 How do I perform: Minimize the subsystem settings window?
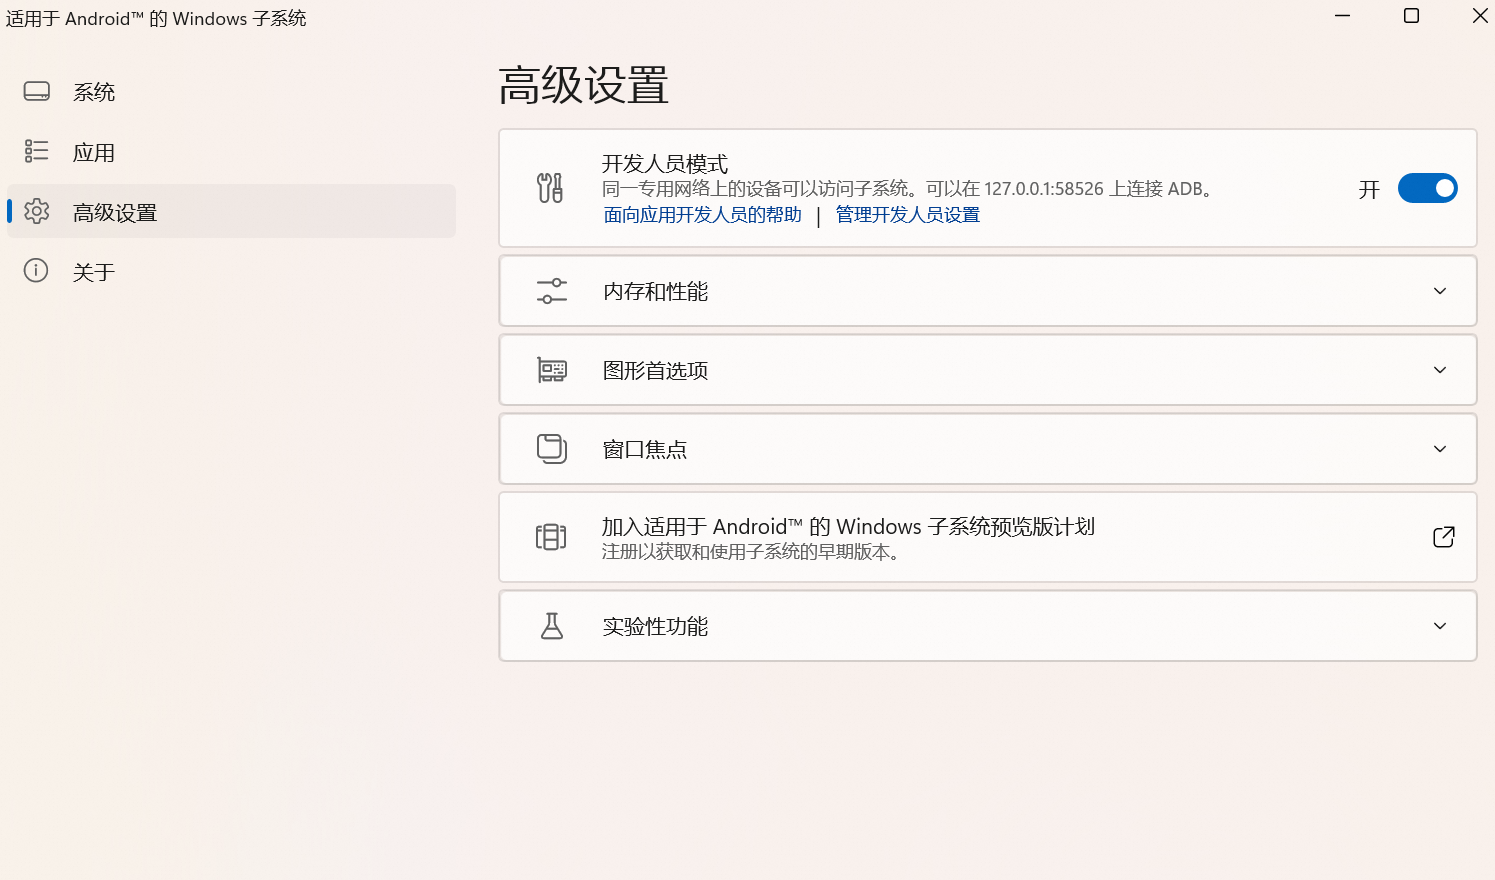click(1343, 16)
